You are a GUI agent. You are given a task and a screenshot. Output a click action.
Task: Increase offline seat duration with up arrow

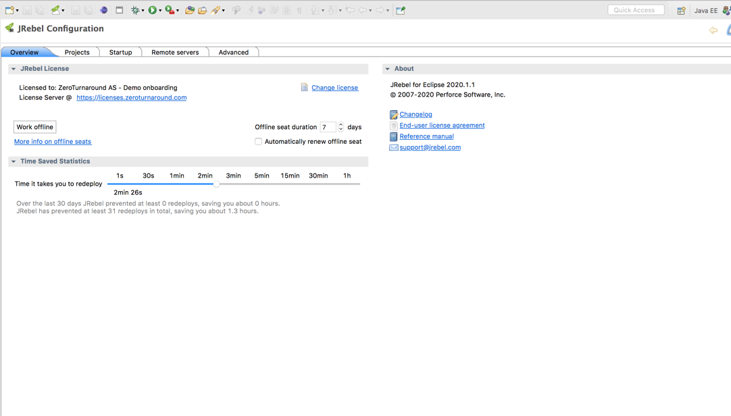click(341, 124)
